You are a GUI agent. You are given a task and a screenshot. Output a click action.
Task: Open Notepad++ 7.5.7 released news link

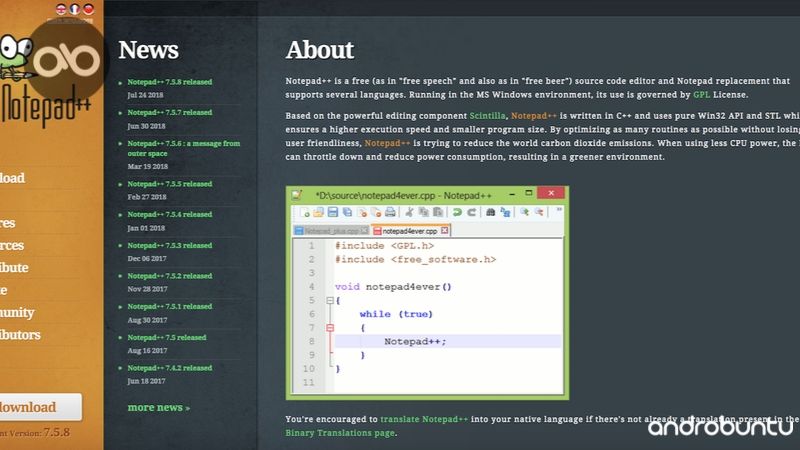[169, 113]
